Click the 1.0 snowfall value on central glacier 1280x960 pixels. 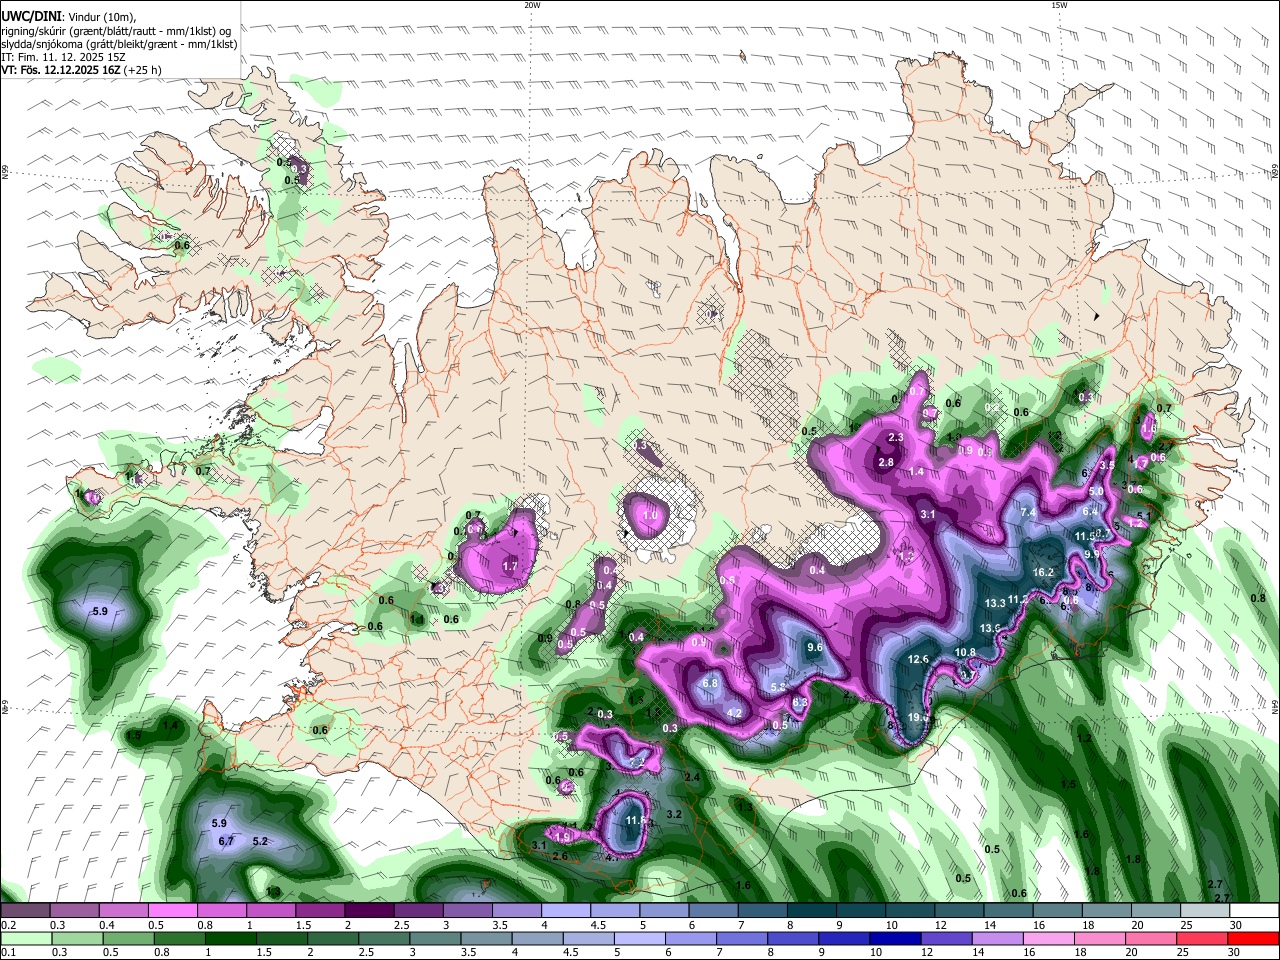[650, 515]
